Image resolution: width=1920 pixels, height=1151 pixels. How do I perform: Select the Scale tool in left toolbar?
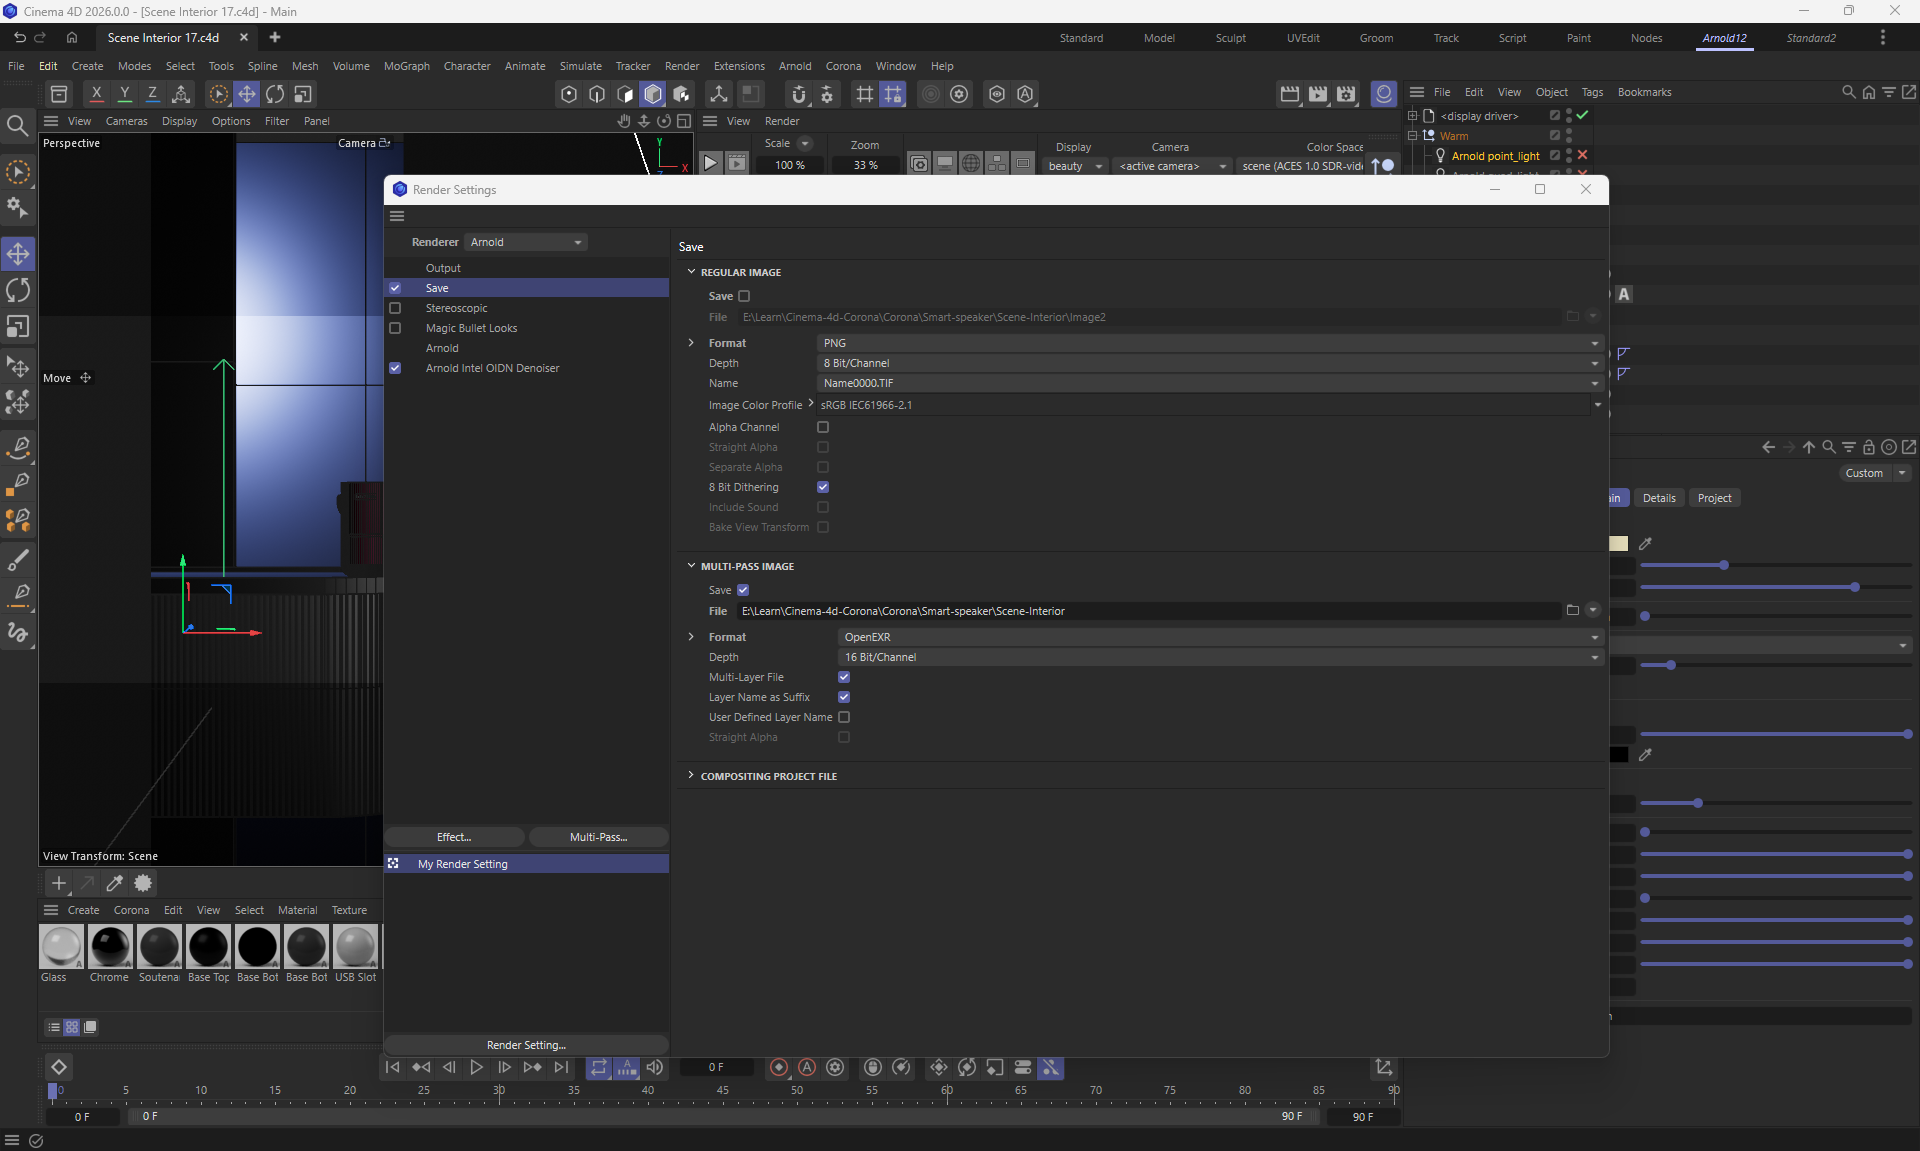coord(18,328)
